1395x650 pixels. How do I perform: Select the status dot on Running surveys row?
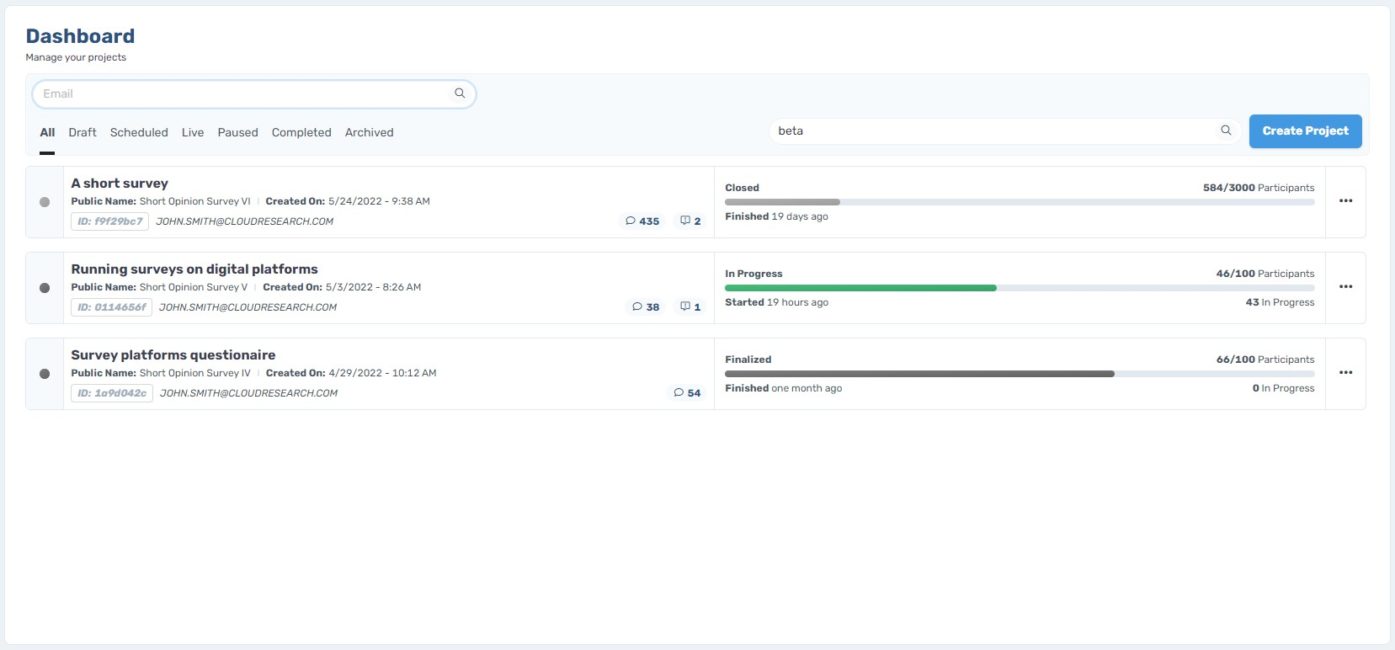tap(44, 287)
